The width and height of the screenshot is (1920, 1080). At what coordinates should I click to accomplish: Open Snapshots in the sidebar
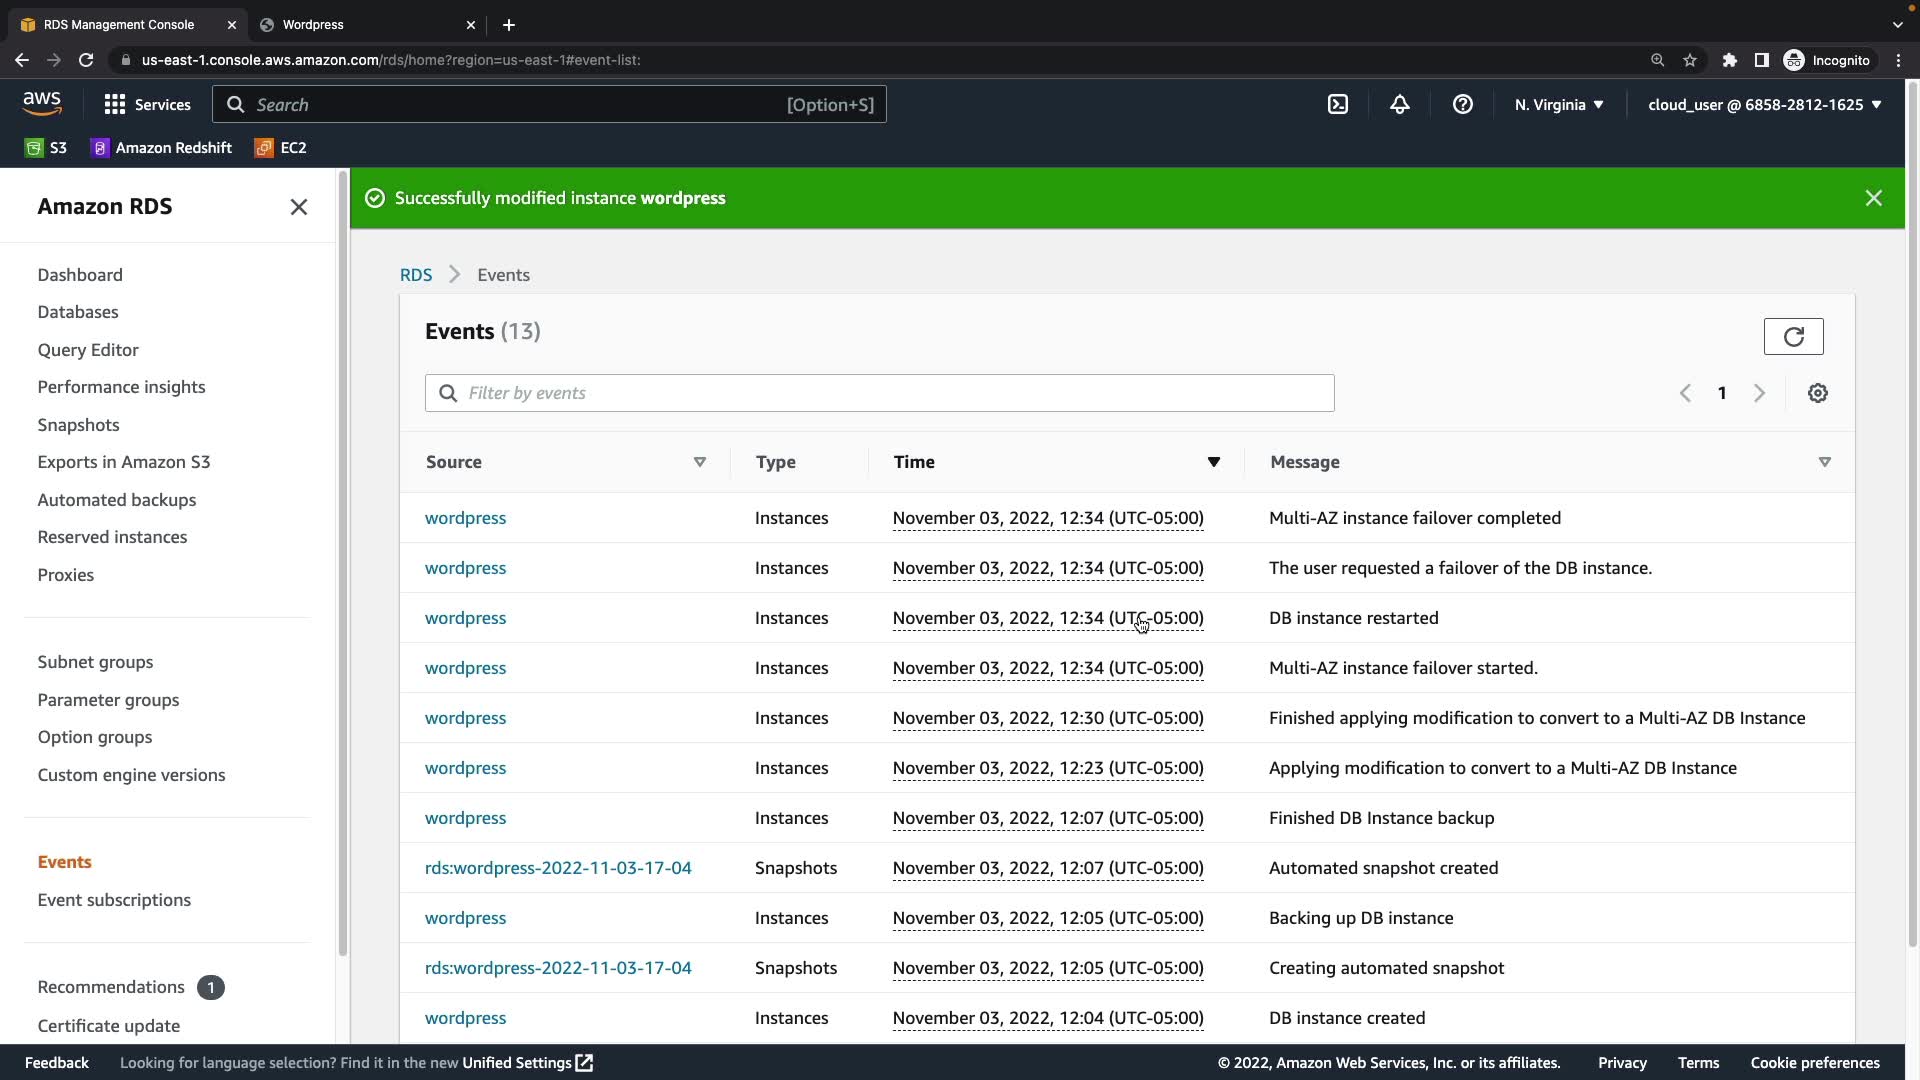[x=78, y=425]
